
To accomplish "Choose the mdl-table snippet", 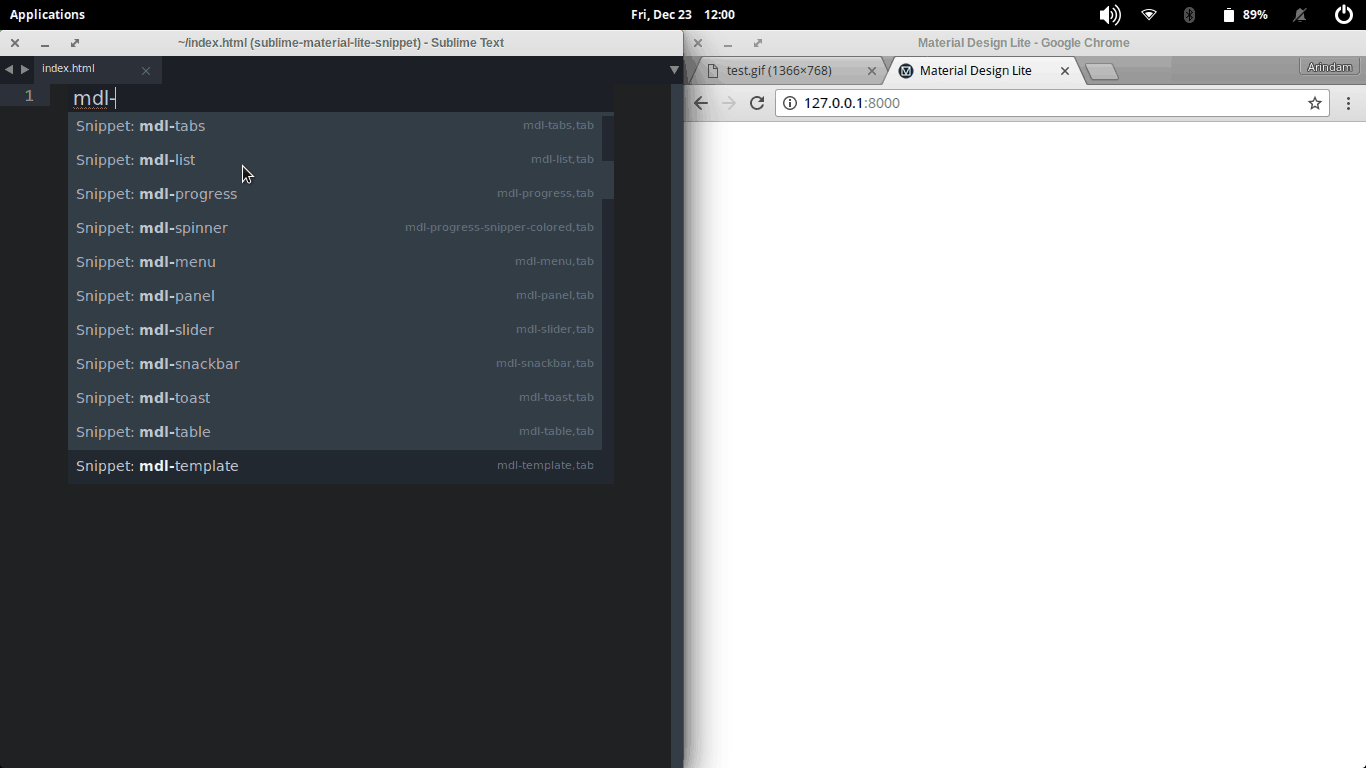I will (335, 432).
